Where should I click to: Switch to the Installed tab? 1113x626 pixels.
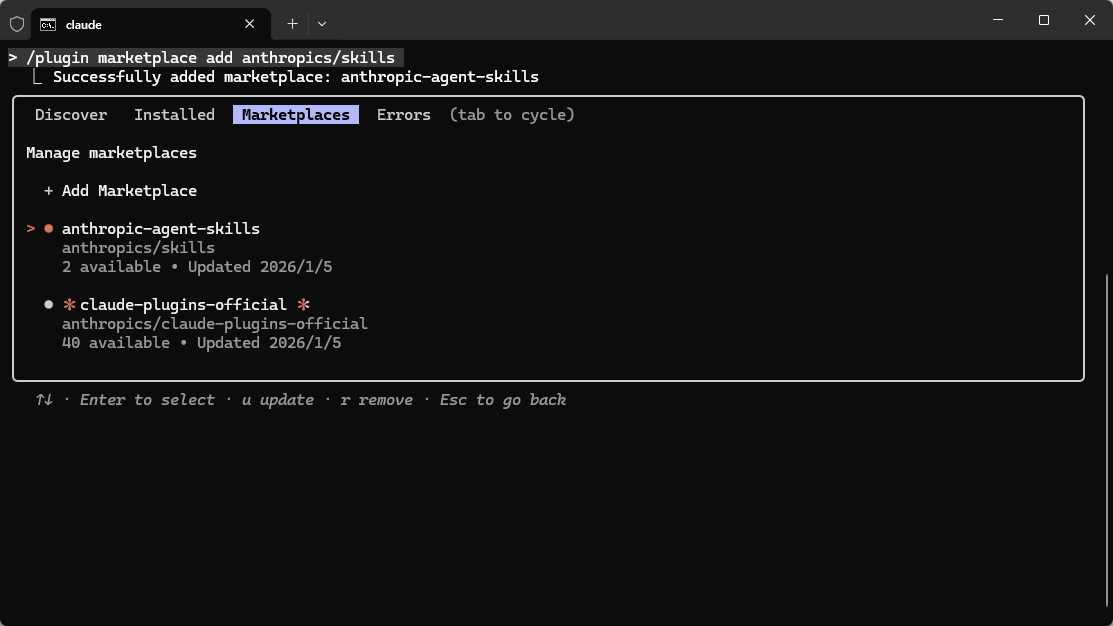[174, 115]
